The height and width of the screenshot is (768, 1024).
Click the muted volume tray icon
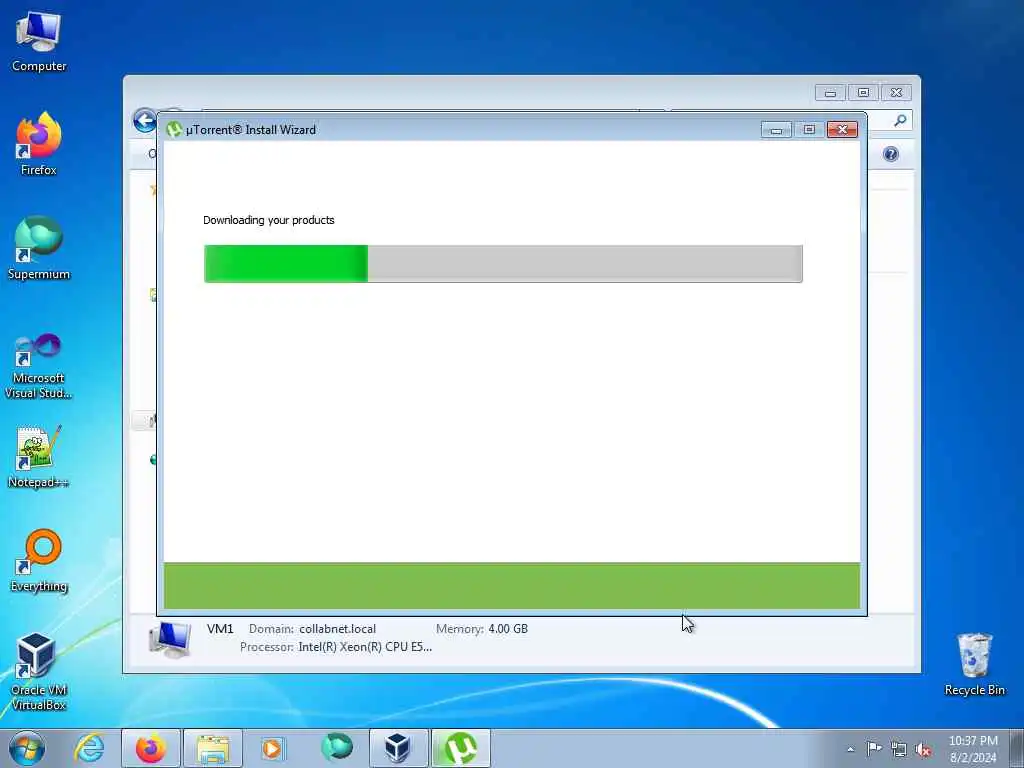coord(923,749)
